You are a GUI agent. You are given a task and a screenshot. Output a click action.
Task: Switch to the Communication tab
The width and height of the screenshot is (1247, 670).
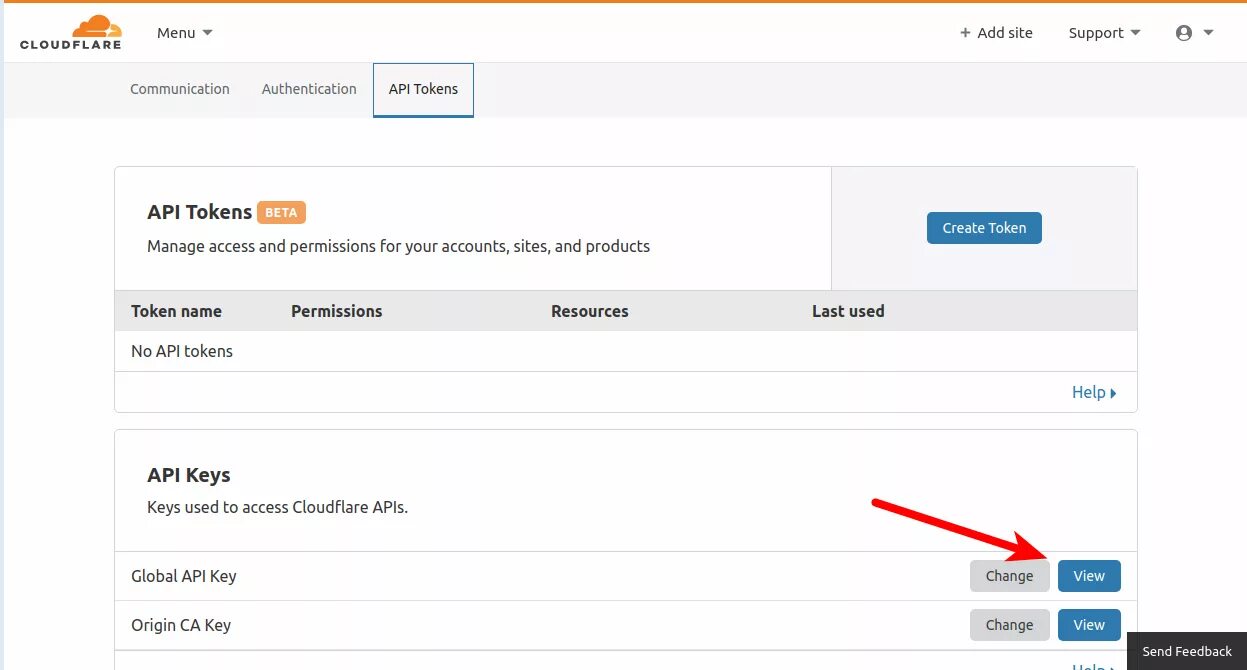click(x=180, y=89)
